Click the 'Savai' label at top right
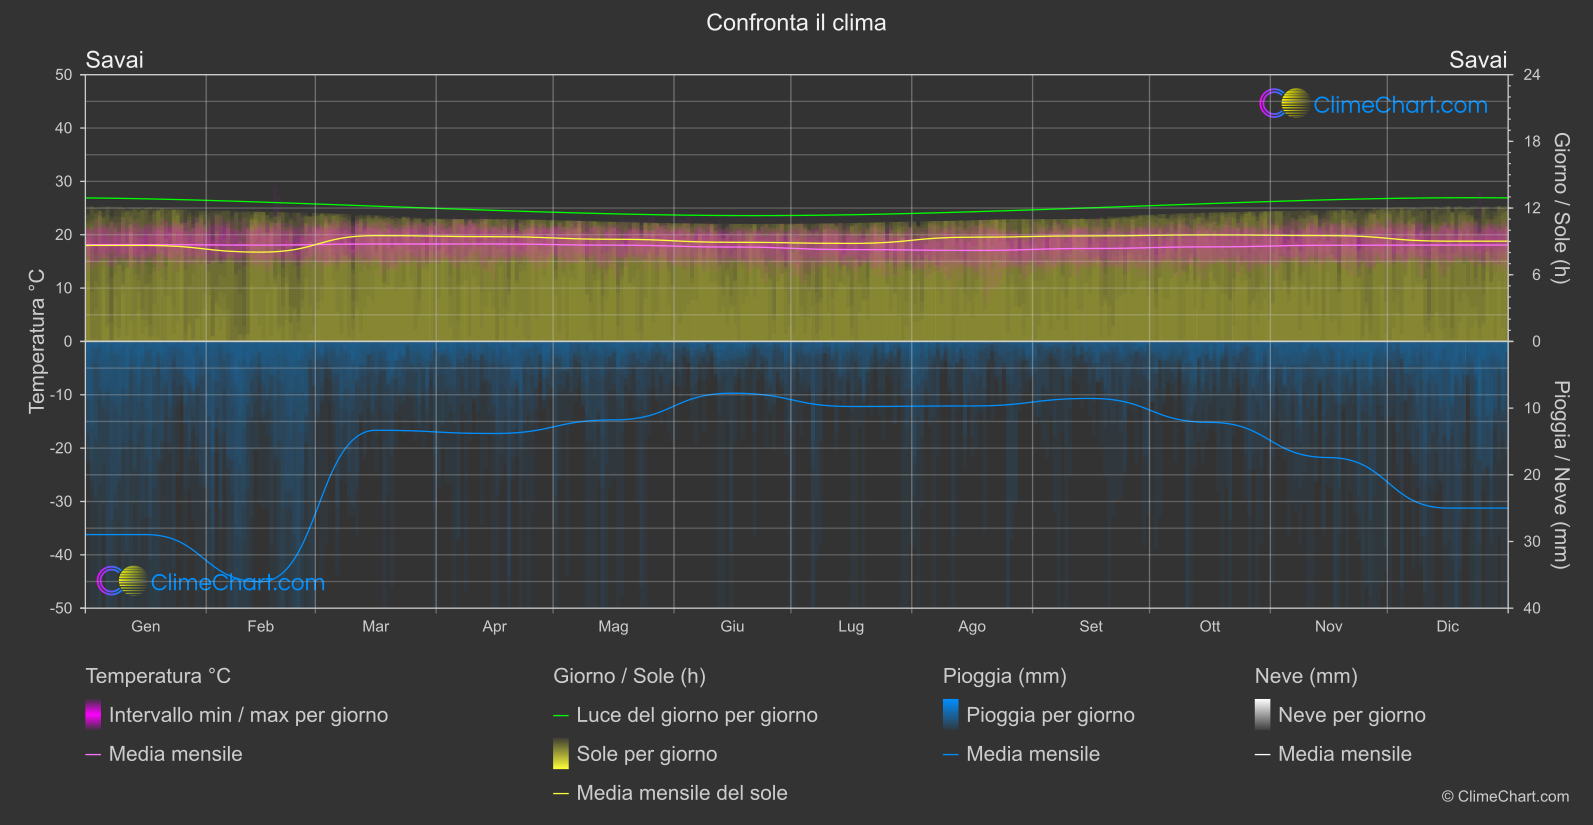This screenshot has height=825, width=1593. 1478,60
